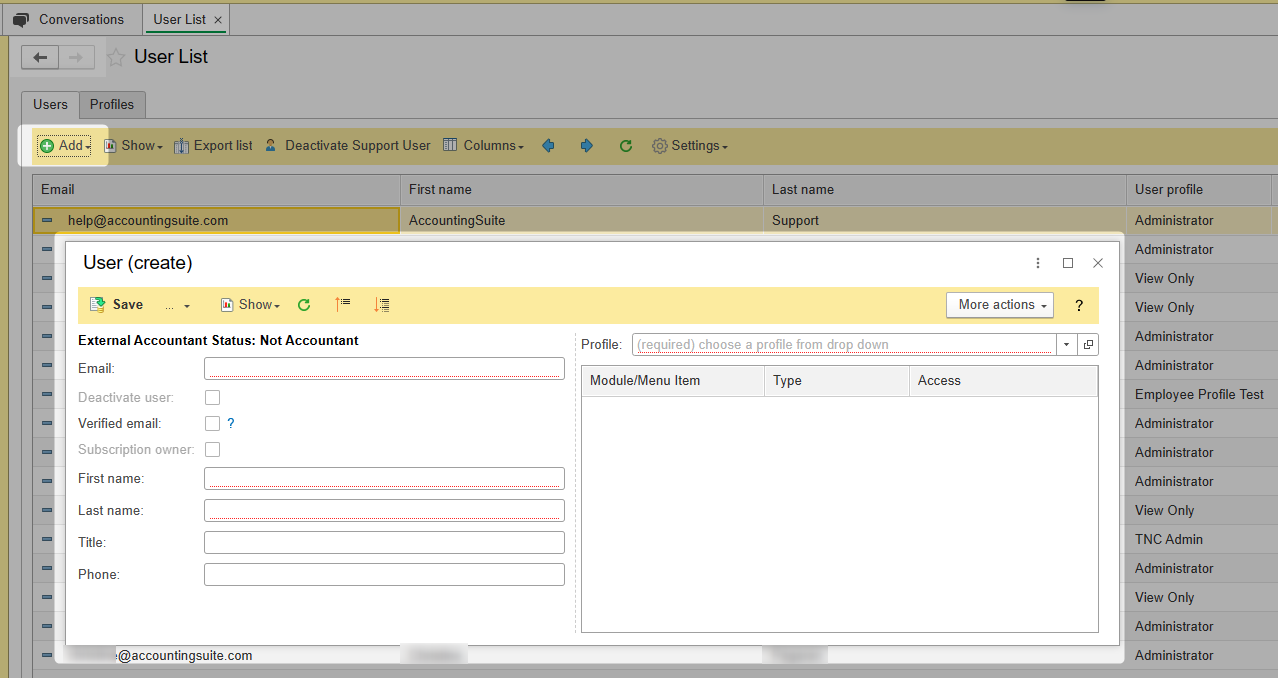Click the open button beside Profile field
1278x678 pixels.
click(1089, 345)
